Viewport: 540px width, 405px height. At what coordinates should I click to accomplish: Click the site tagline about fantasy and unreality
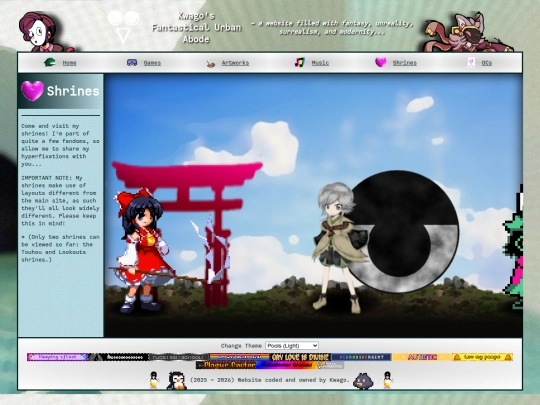tap(332, 28)
